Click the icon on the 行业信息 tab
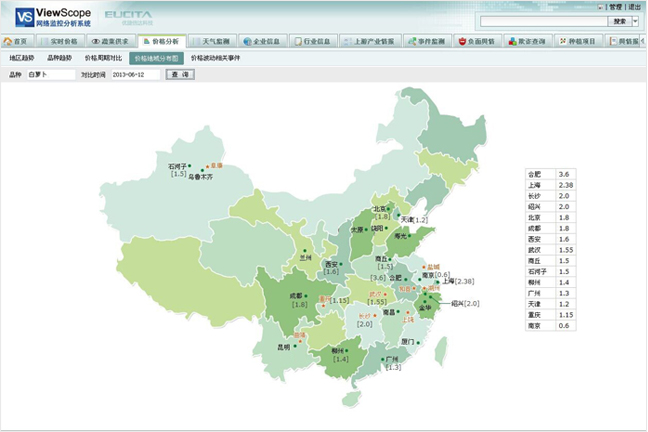The height and width of the screenshot is (432, 648). point(298,42)
